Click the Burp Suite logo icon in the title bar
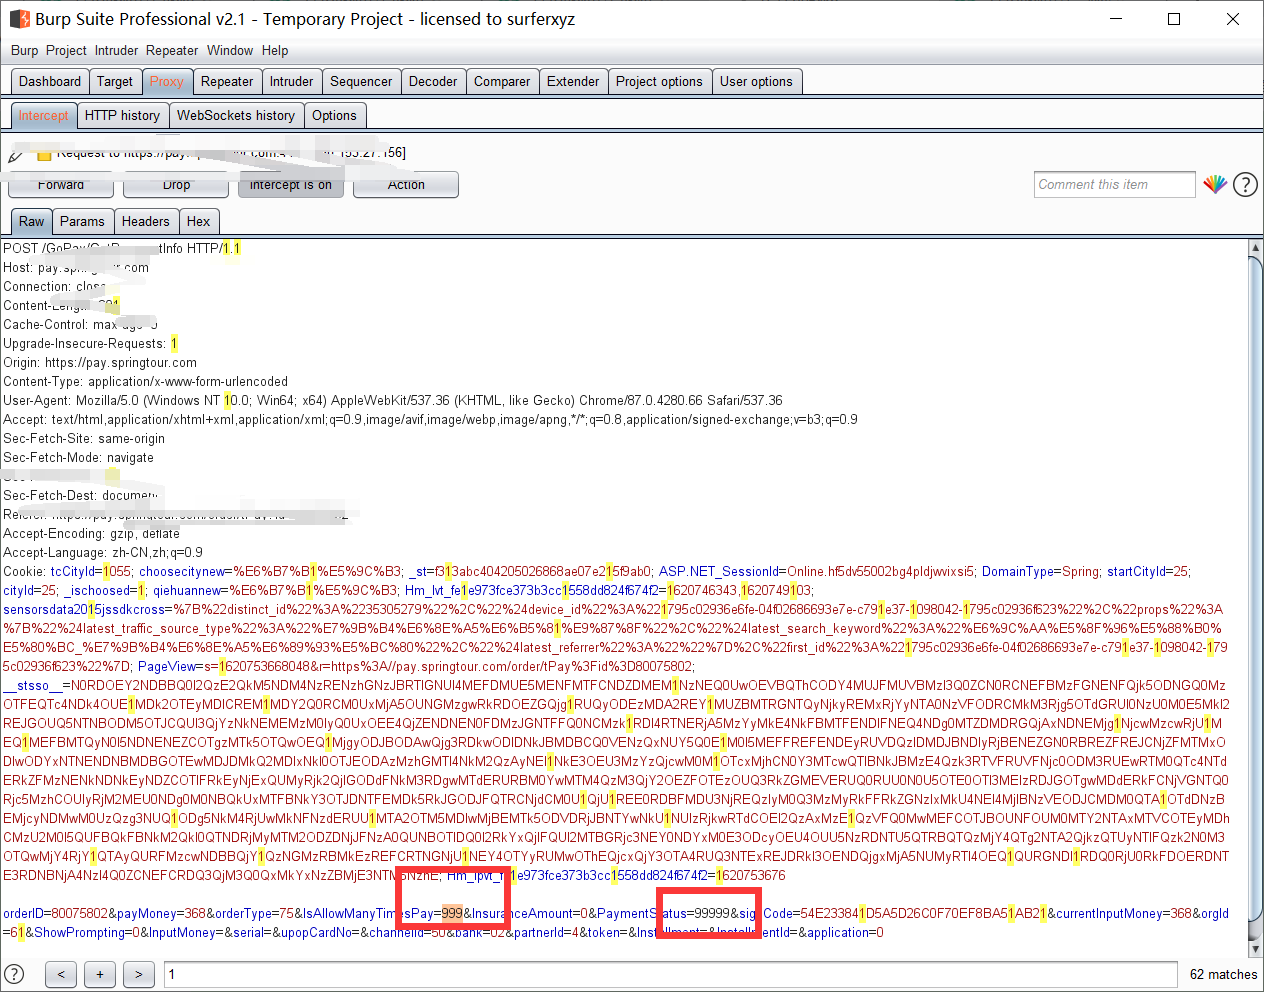 click(20, 19)
